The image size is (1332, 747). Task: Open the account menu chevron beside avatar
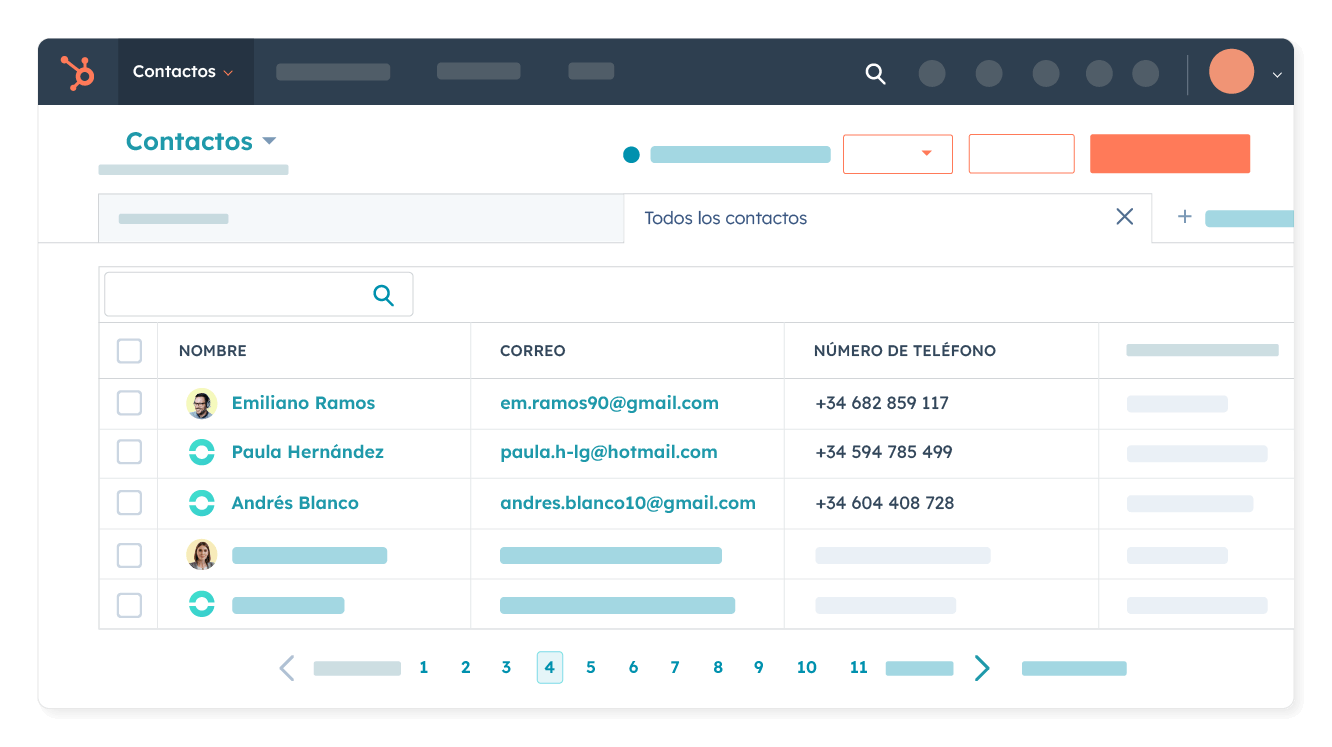click(x=1276, y=74)
